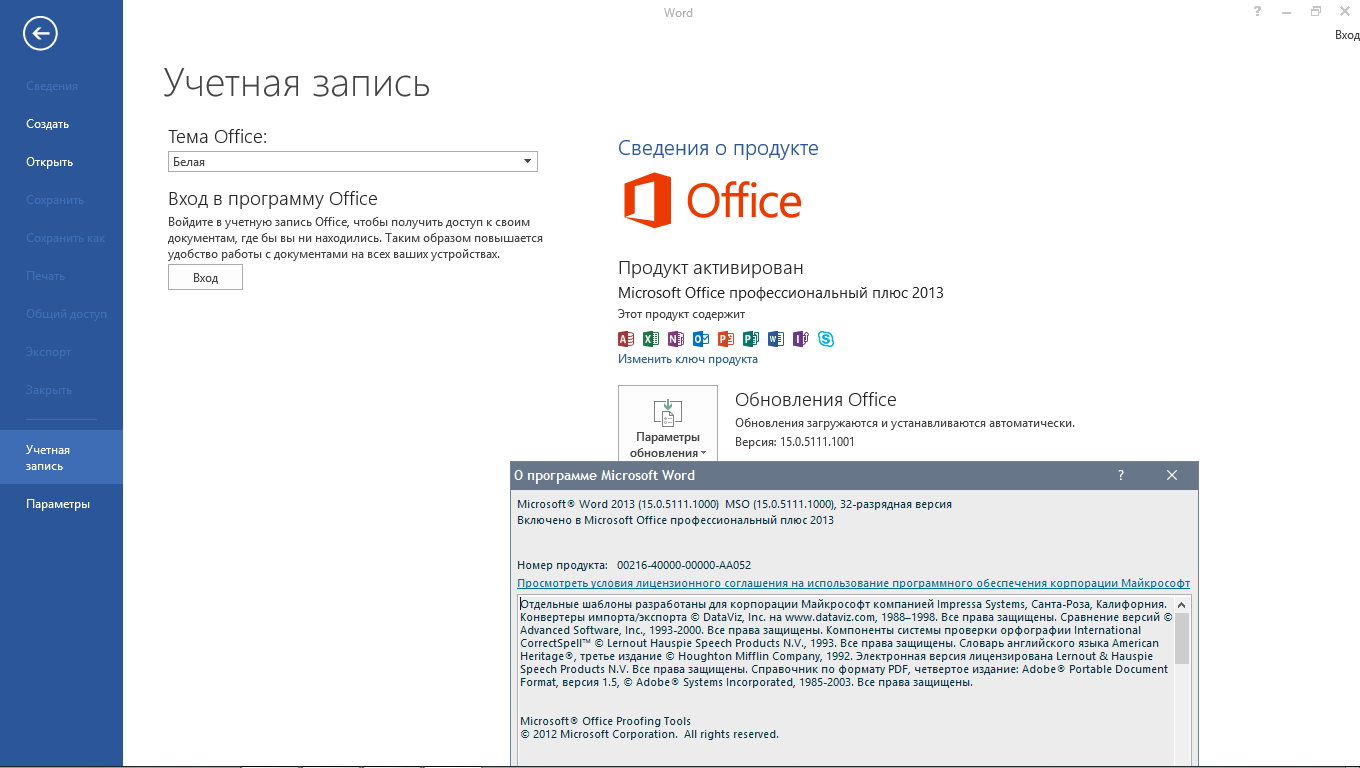Image resolution: width=1360 pixels, height=768 pixels.
Task: Click the Word icon under product contents
Action: pyautogui.click(x=776, y=339)
